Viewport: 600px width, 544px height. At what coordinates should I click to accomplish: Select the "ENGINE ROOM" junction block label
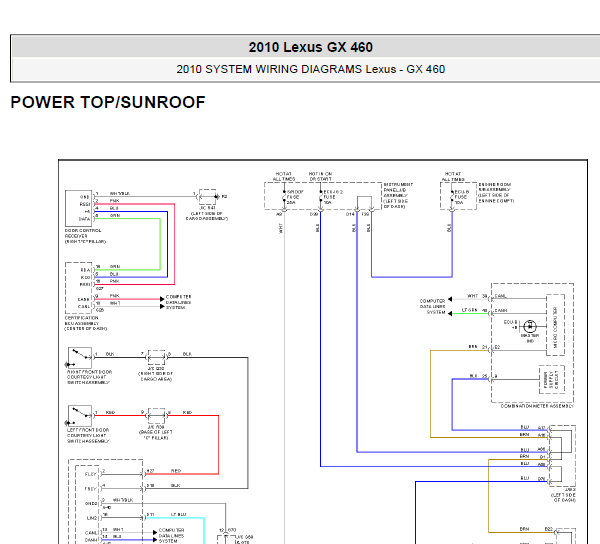[x=494, y=184]
